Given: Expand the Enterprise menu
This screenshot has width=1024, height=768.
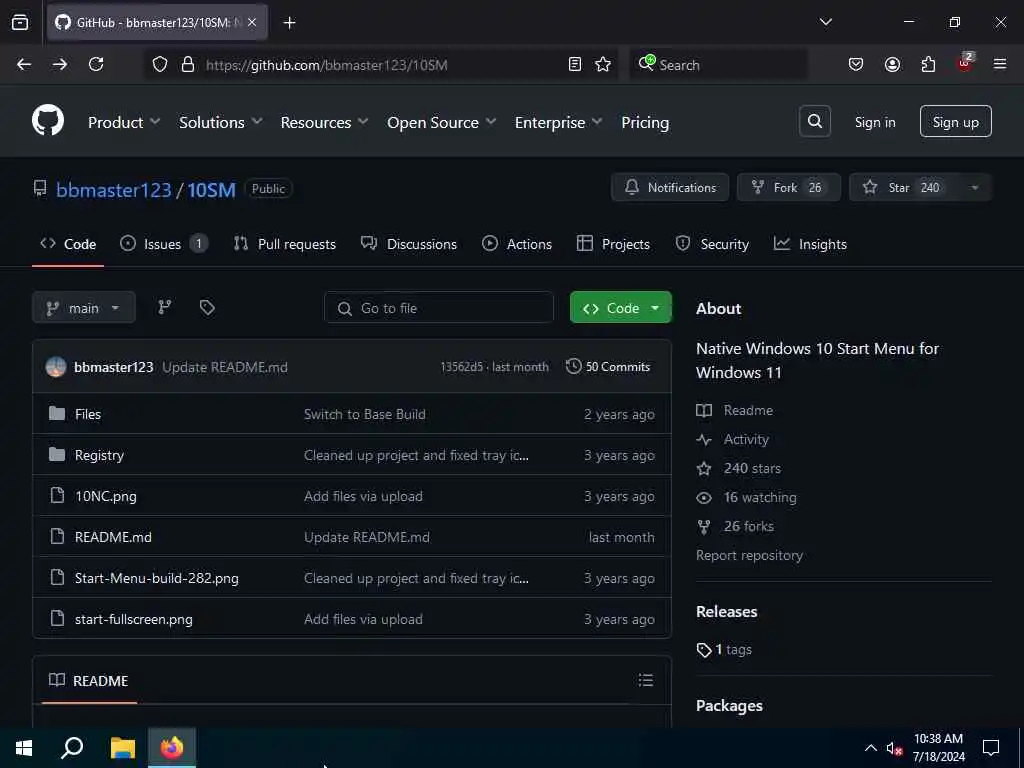Looking at the screenshot, I should (558, 122).
